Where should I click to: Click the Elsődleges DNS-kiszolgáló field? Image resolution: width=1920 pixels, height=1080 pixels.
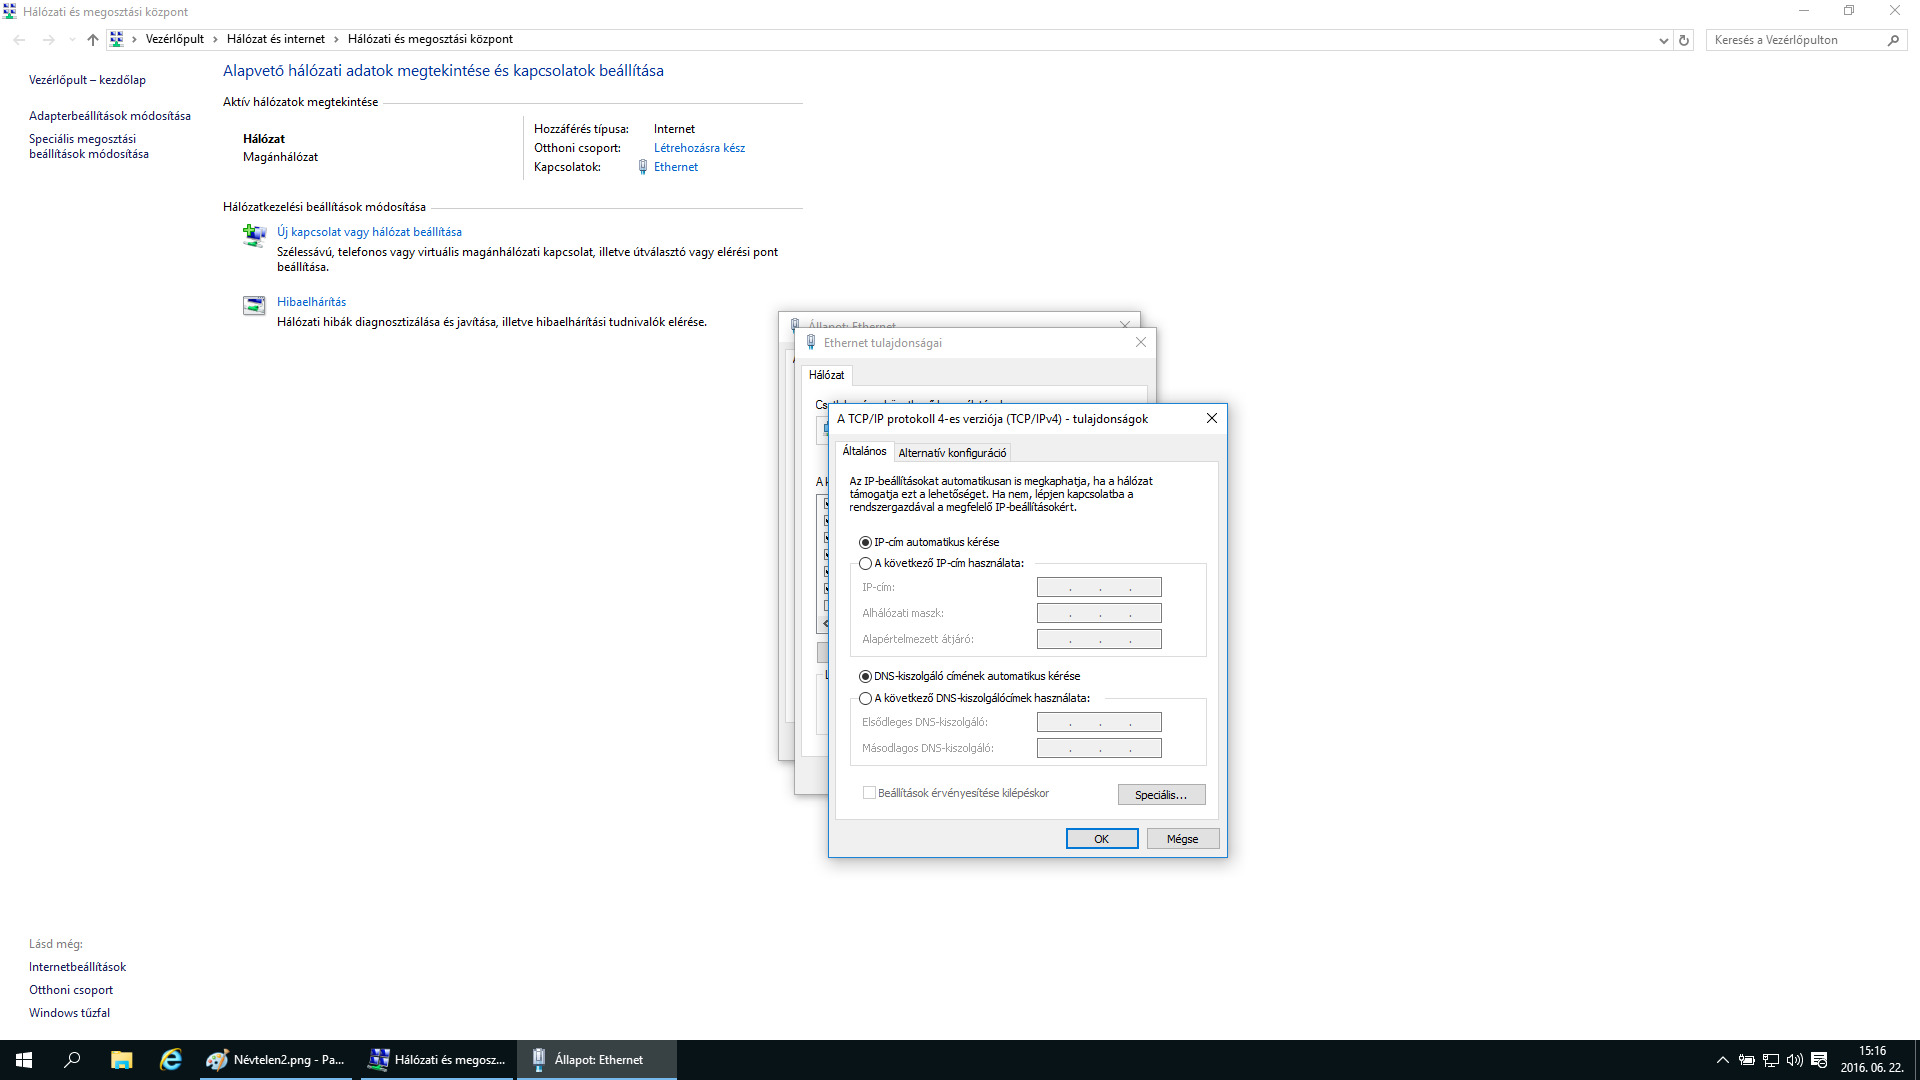(1099, 722)
